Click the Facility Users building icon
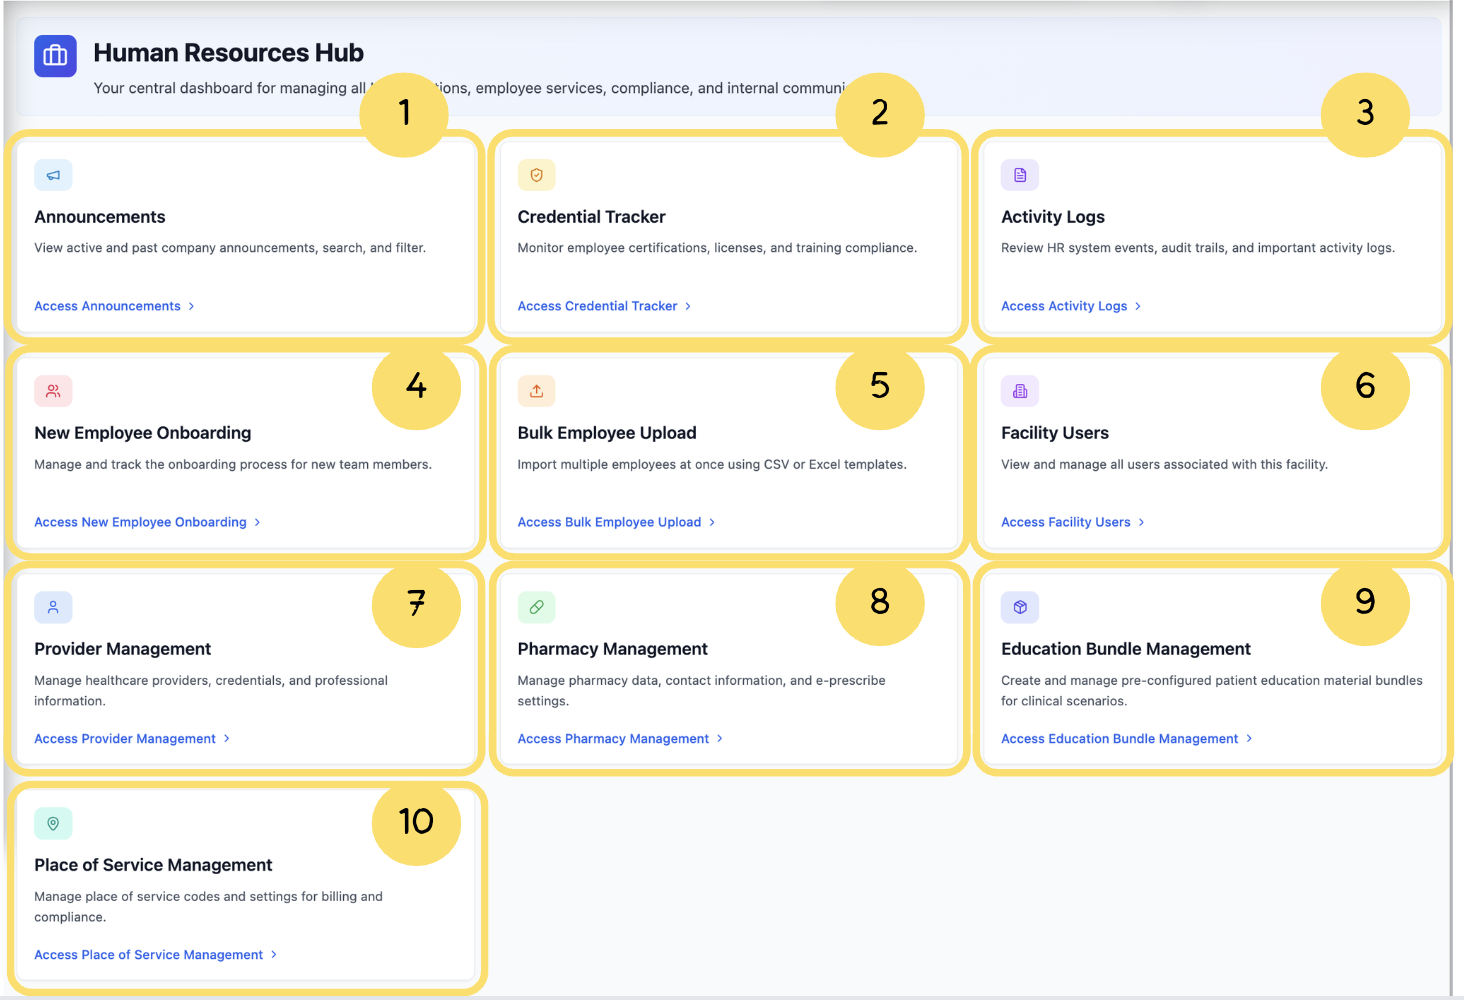1464x1000 pixels. [x=1019, y=391]
